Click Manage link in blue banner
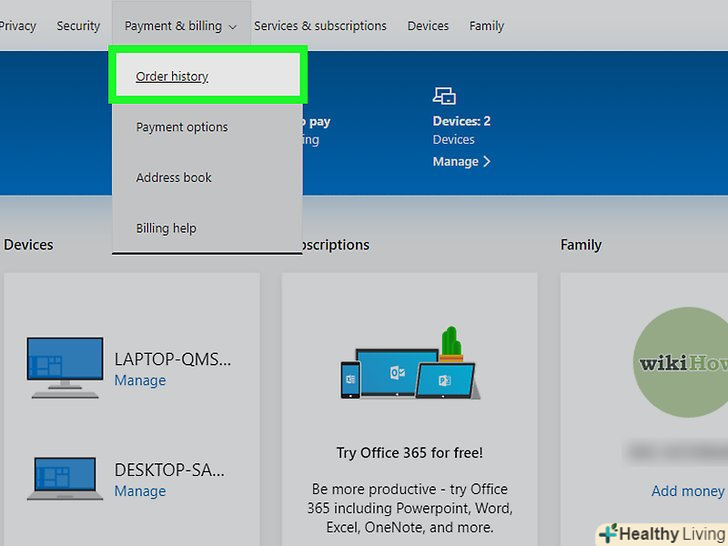 (x=461, y=161)
